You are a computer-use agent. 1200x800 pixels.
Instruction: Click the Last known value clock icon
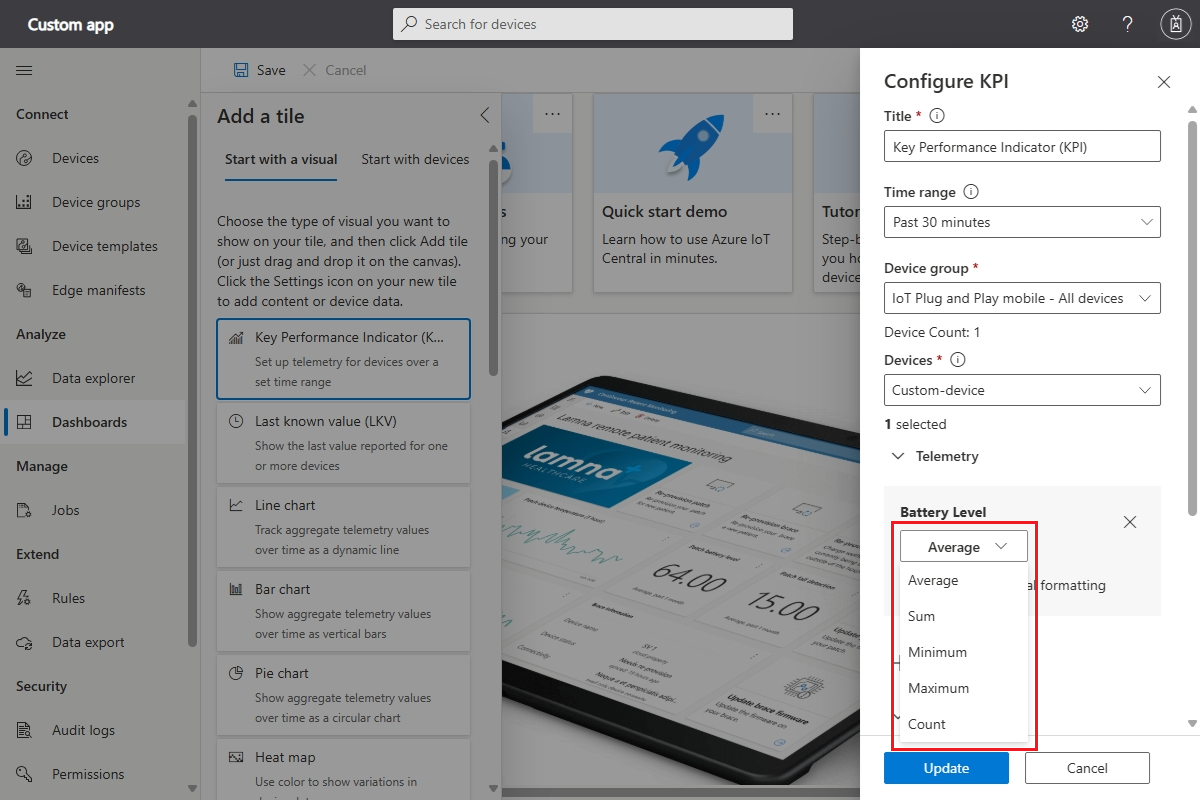point(236,422)
